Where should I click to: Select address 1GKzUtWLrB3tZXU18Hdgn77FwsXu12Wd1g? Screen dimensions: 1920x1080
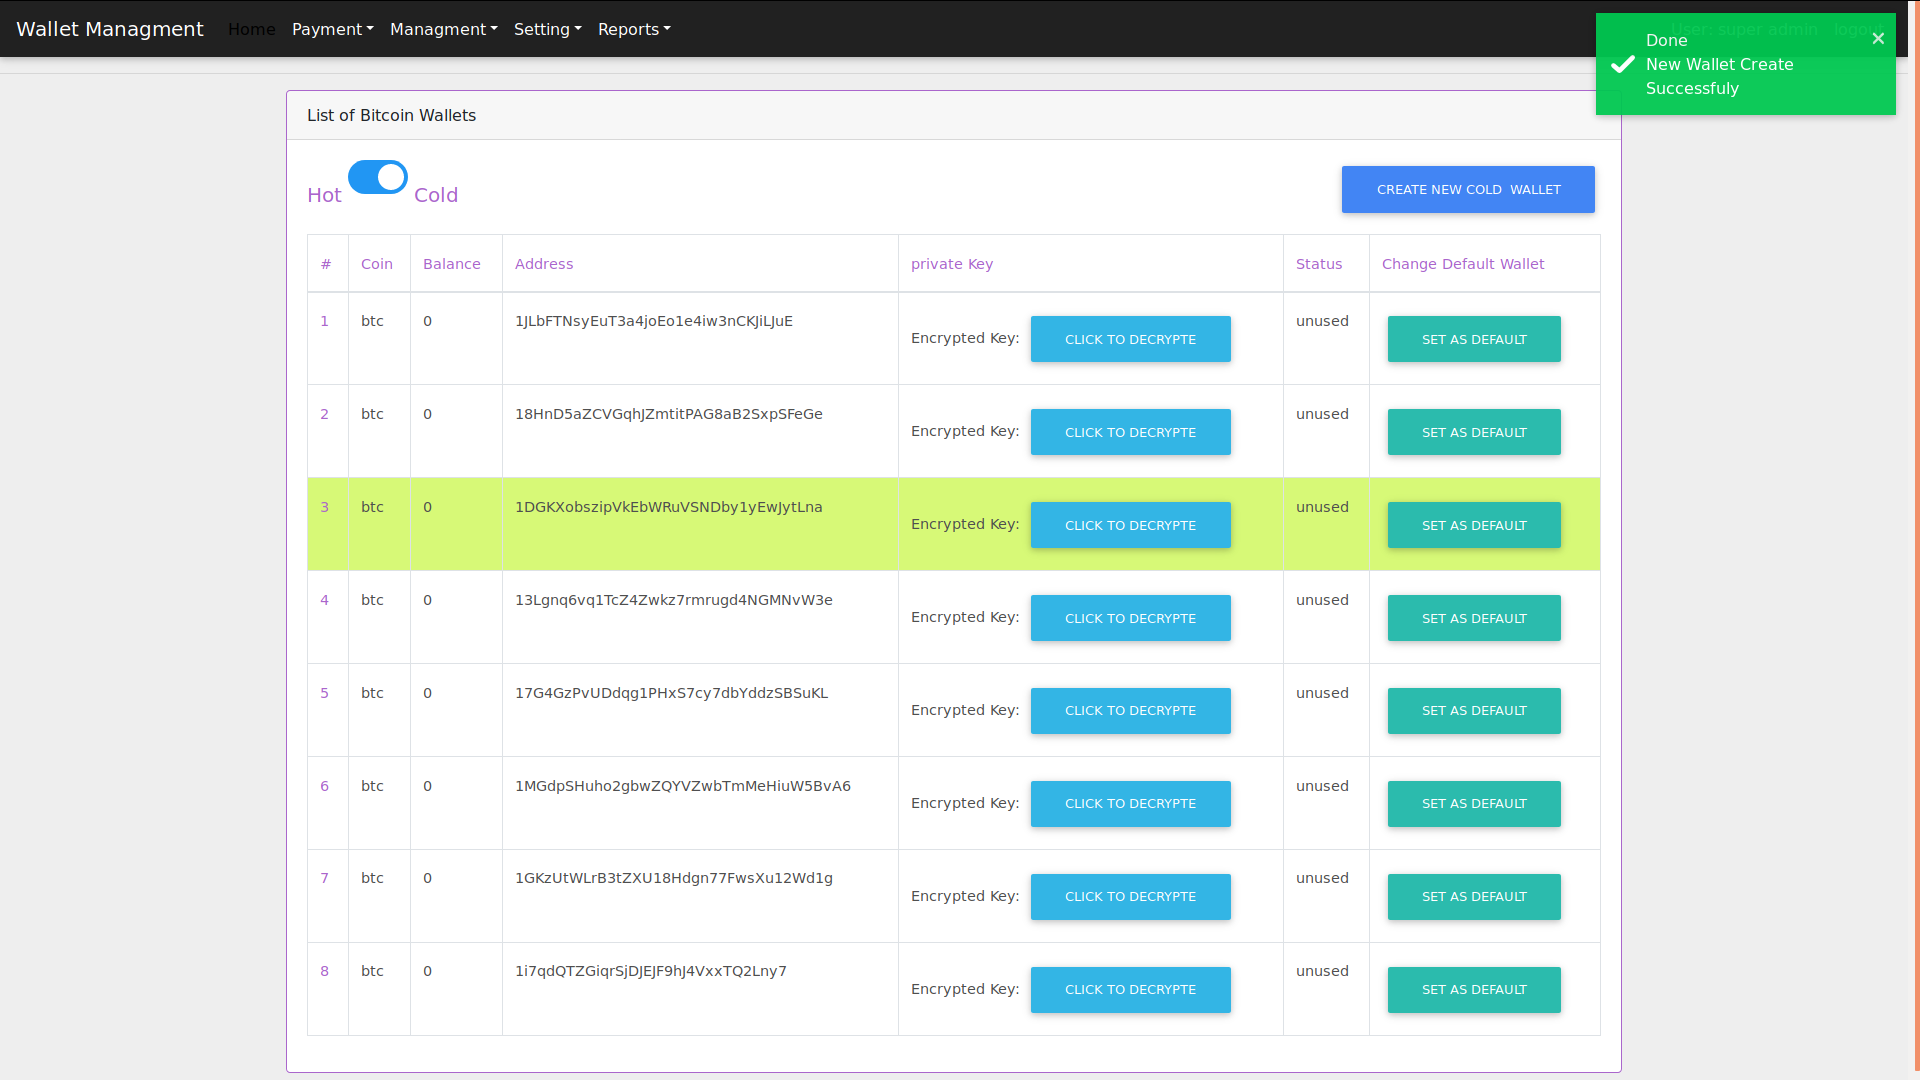tap(674, 878)
